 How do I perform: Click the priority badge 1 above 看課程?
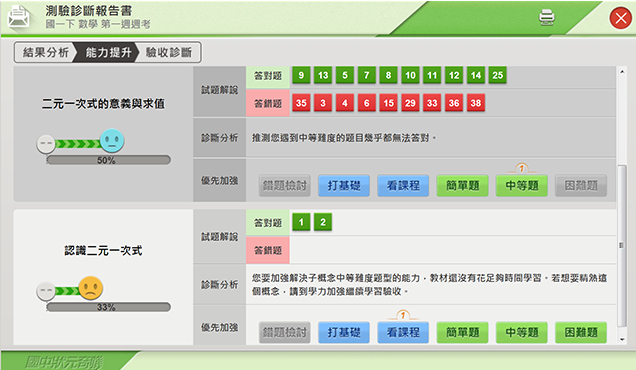click(403, 315)
